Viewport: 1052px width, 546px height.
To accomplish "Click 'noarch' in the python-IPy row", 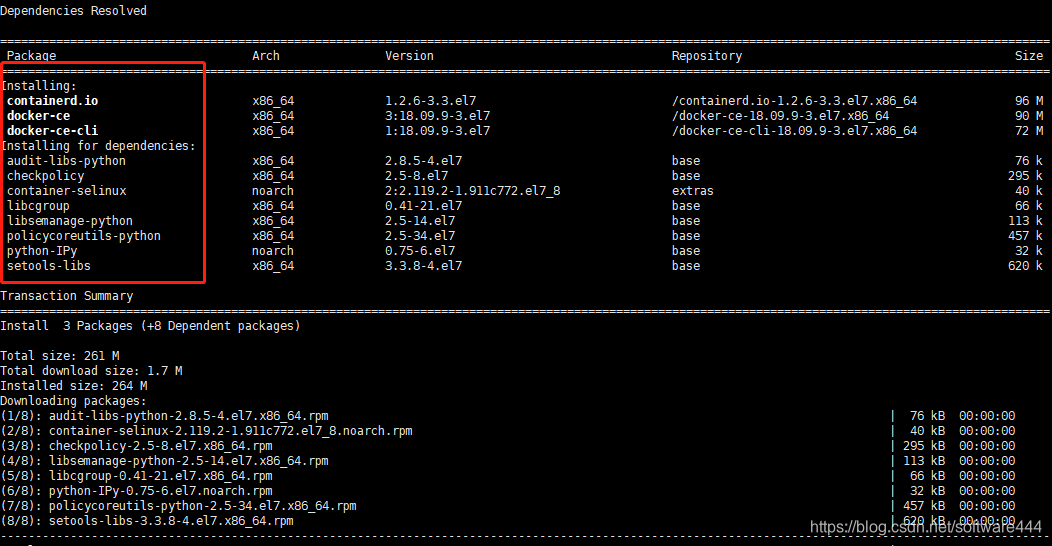I will [273, 251].
